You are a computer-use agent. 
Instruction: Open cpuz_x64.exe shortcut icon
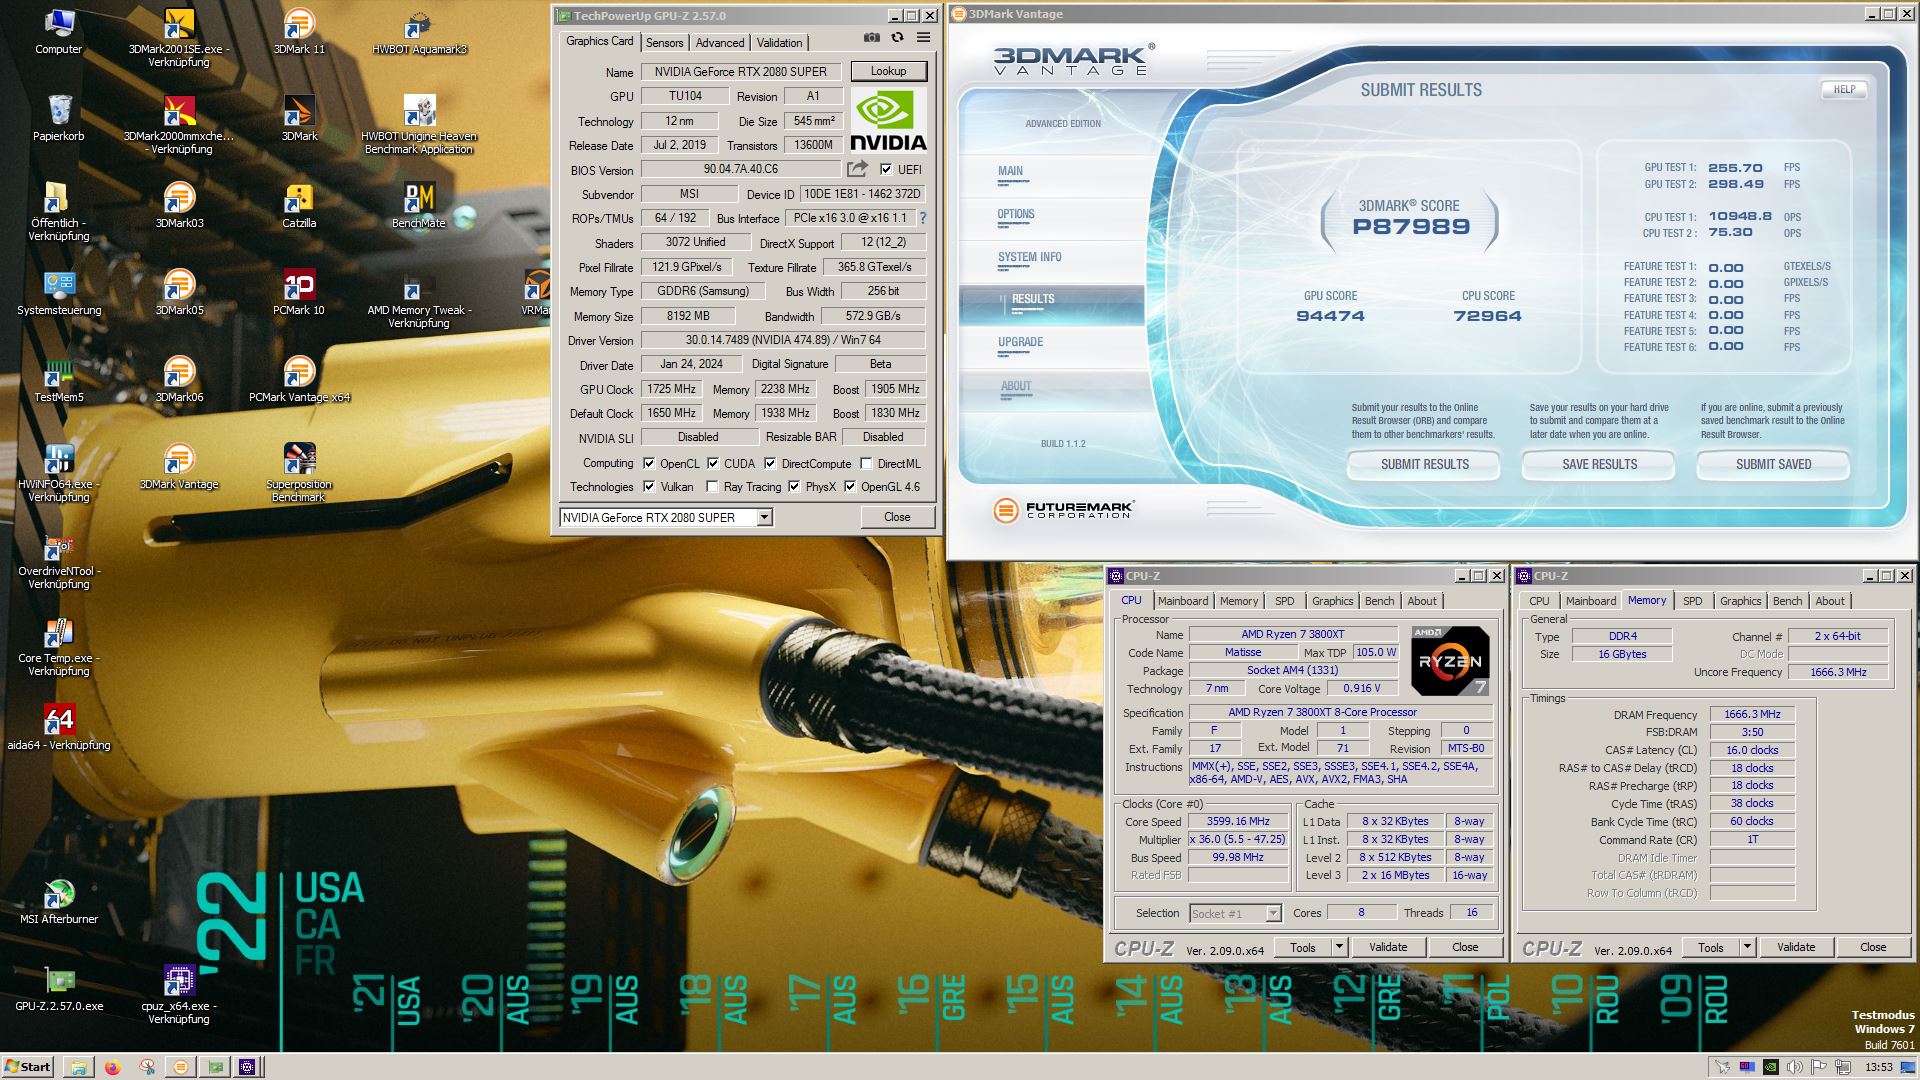pyautogui.click(x=179, y=994)
